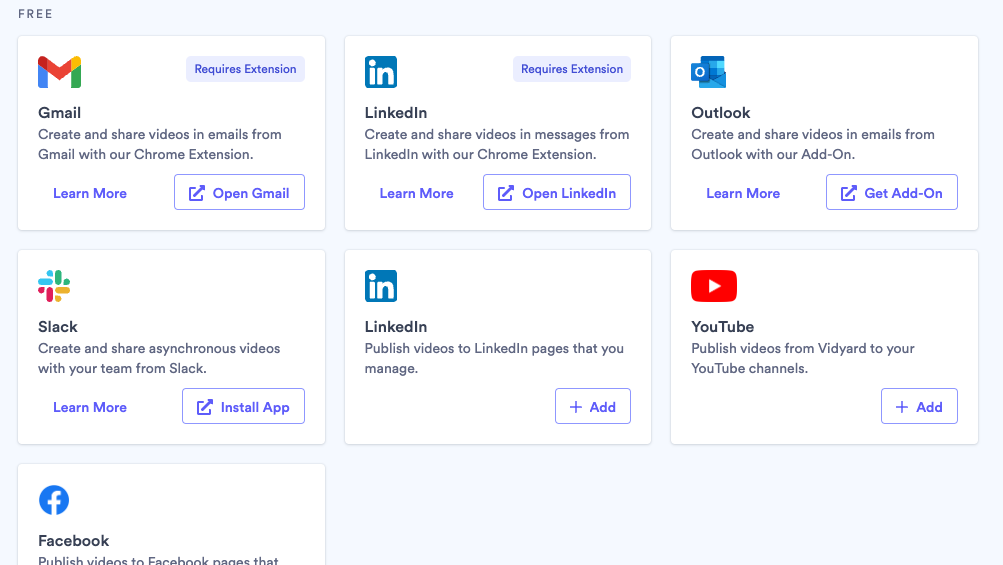This screenshot has height=565, width=1003.
Task: Click Learn More under Outlook
Action: tap(743, 193)
